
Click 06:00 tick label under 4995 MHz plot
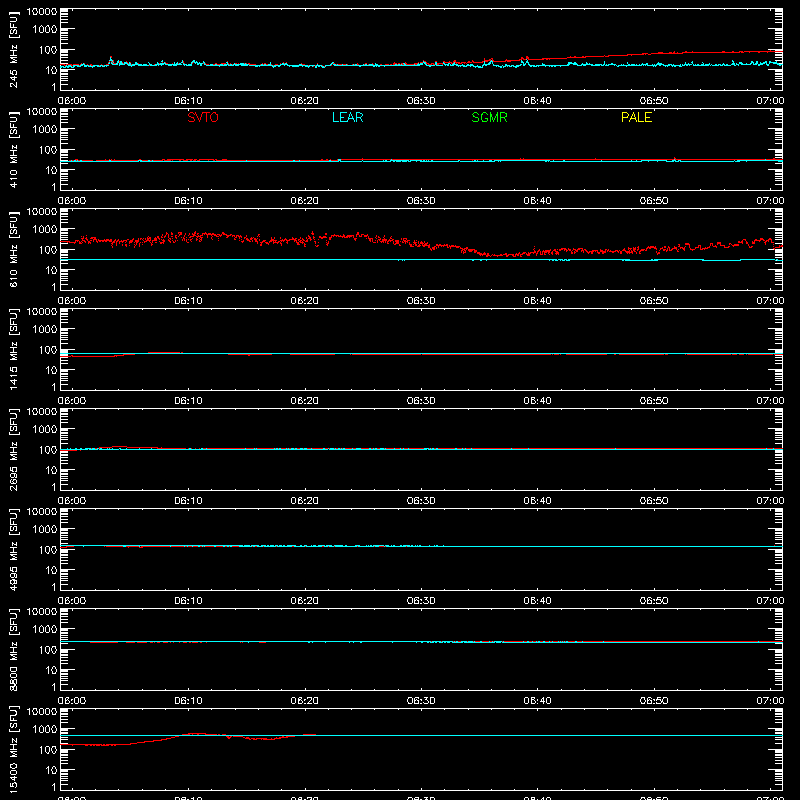(x=72, y=601)
